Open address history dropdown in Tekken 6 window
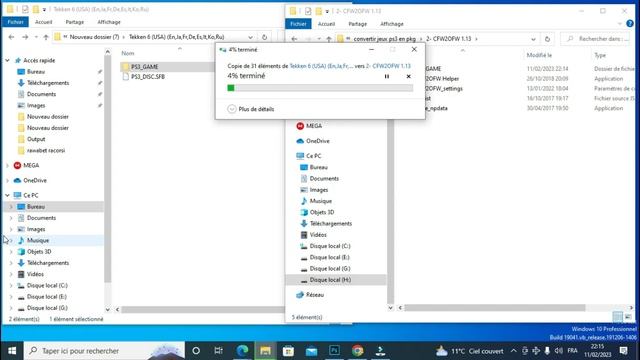This screenshot has height=360, width=640. 250,37
